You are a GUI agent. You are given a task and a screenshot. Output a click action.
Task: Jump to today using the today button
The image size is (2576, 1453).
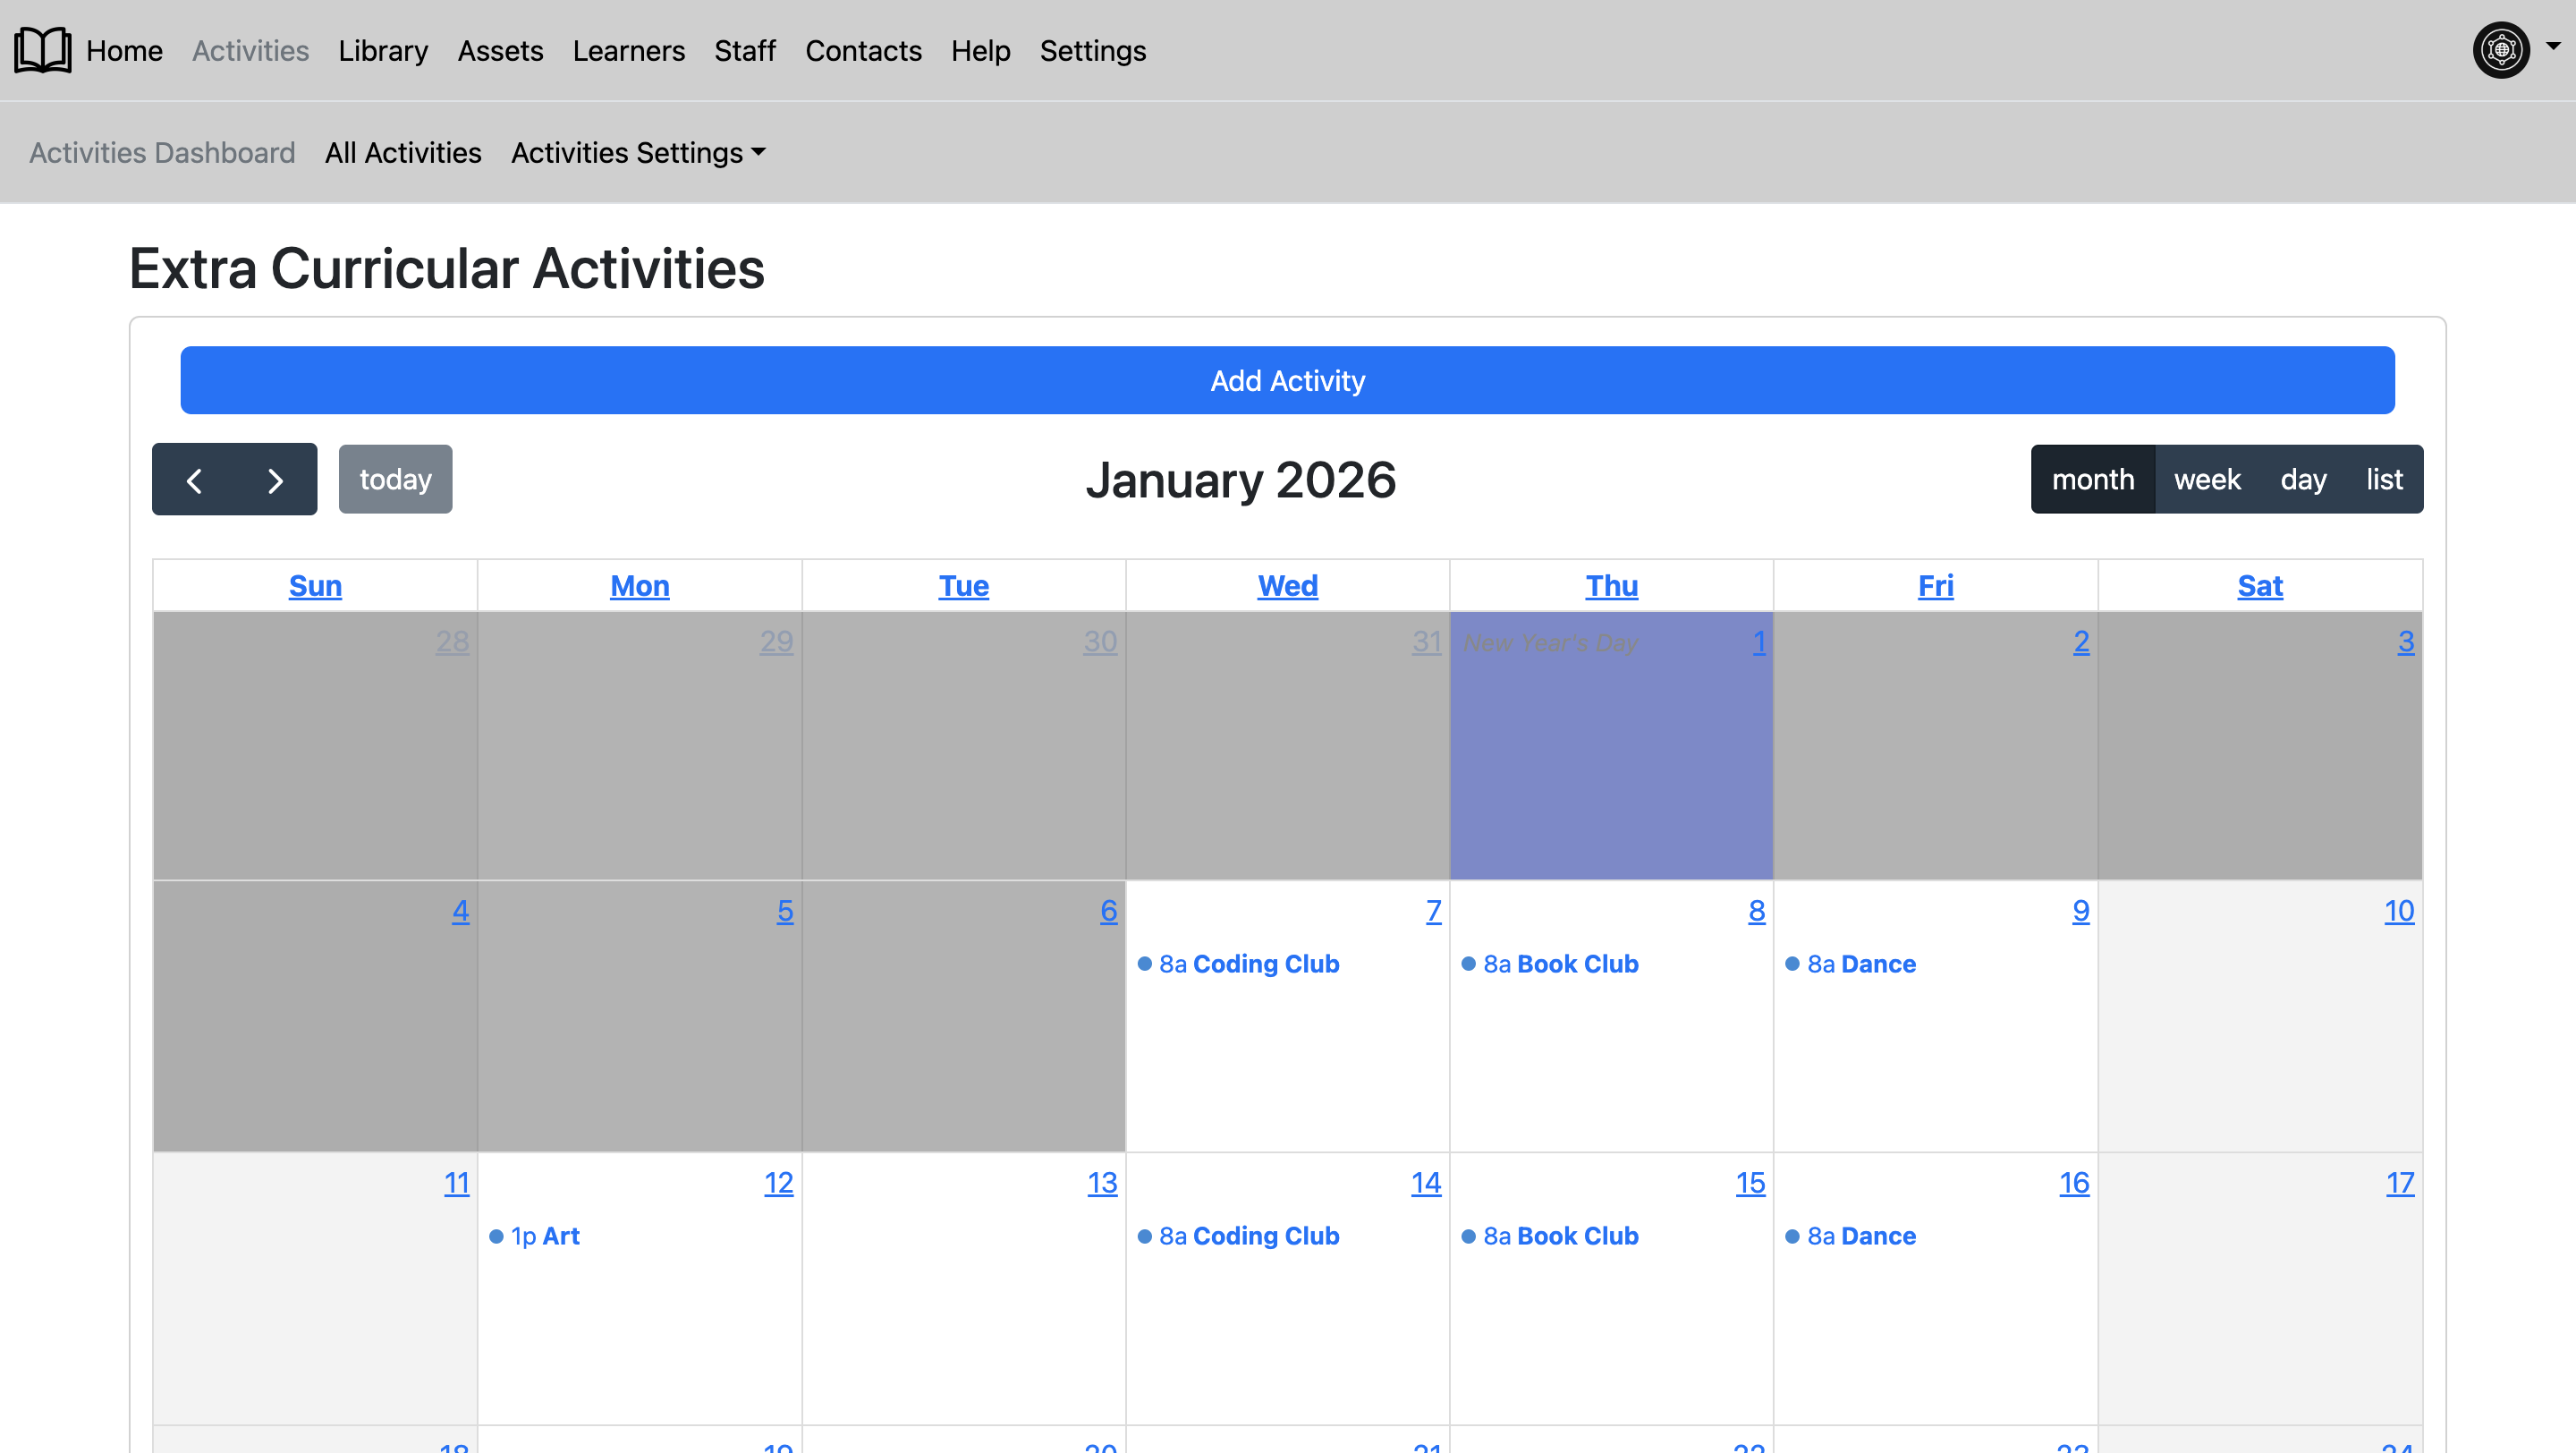coord(395,479)
